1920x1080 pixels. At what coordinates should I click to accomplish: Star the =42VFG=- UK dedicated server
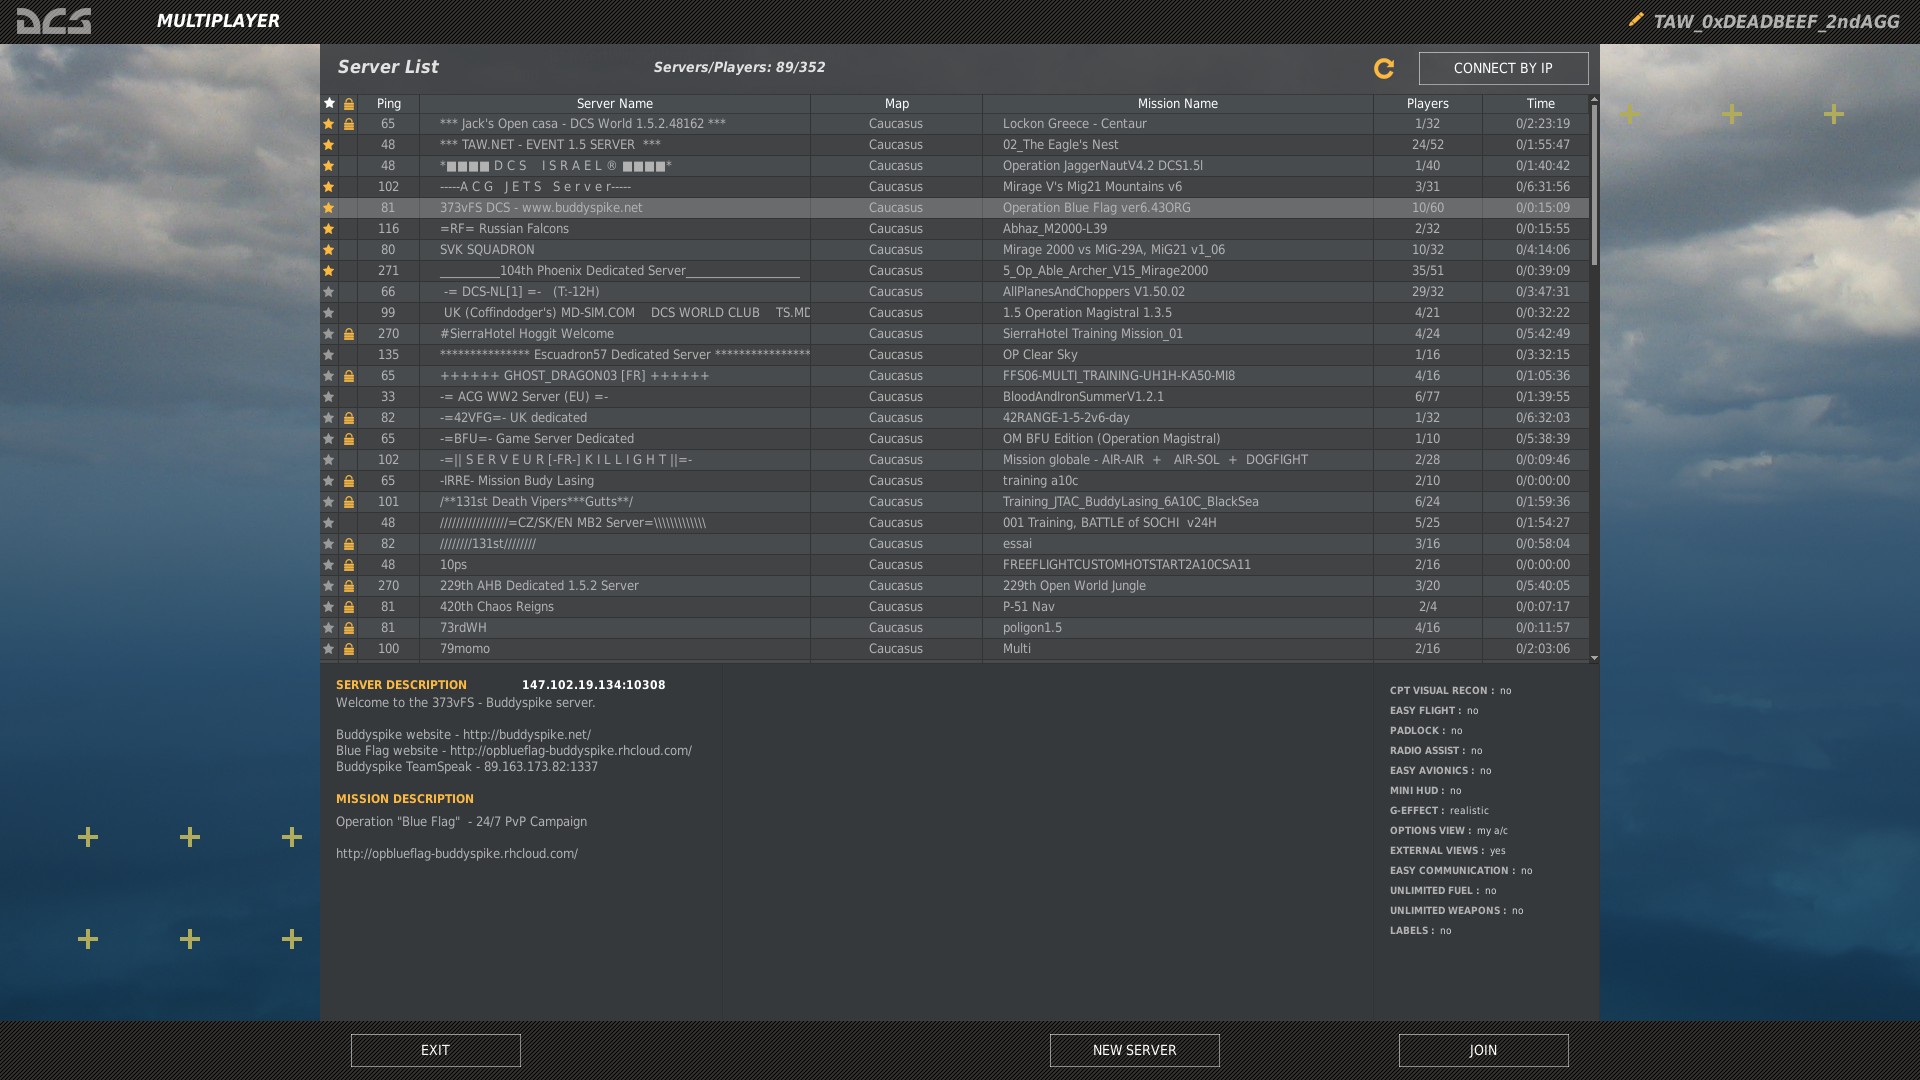tap(328, 418)
